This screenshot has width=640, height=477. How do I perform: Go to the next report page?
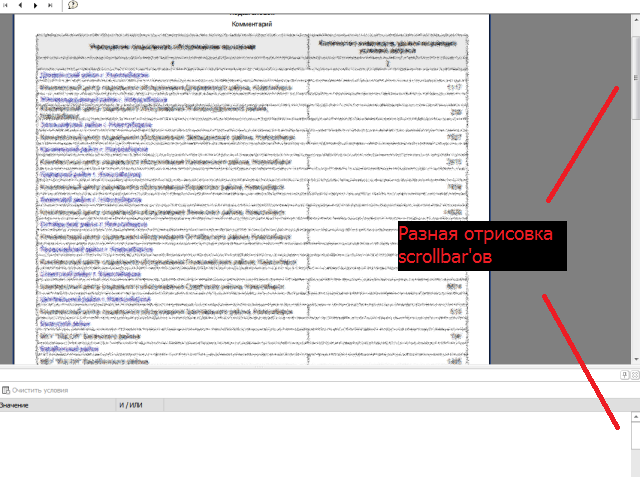coord(36,5)
